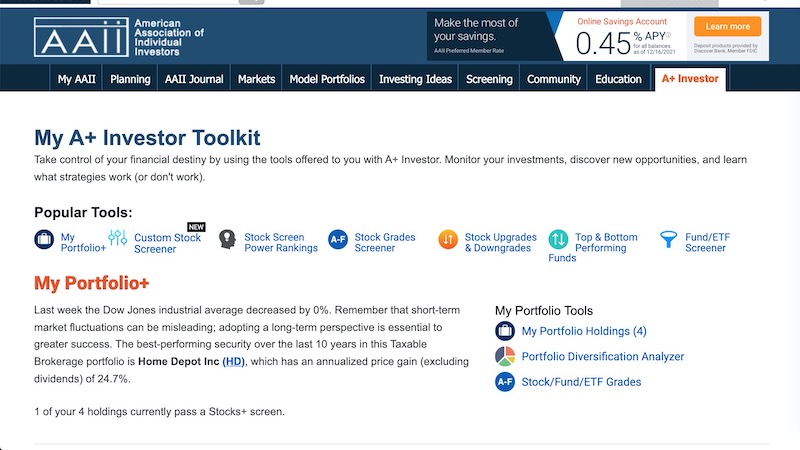Open the Investing Ideas menu

point(415,79)
